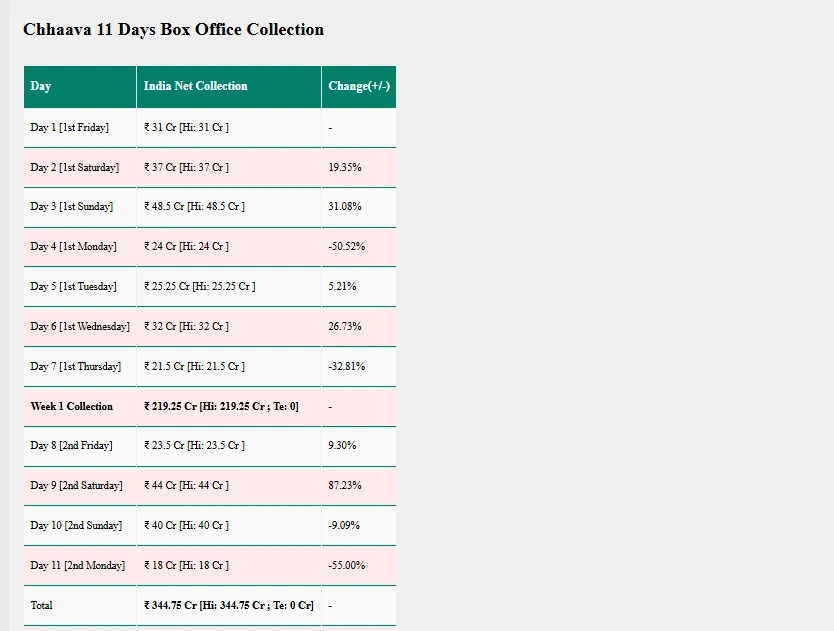Click the "Day 4 [1st Monday]" cell

[x=73, y=246]
